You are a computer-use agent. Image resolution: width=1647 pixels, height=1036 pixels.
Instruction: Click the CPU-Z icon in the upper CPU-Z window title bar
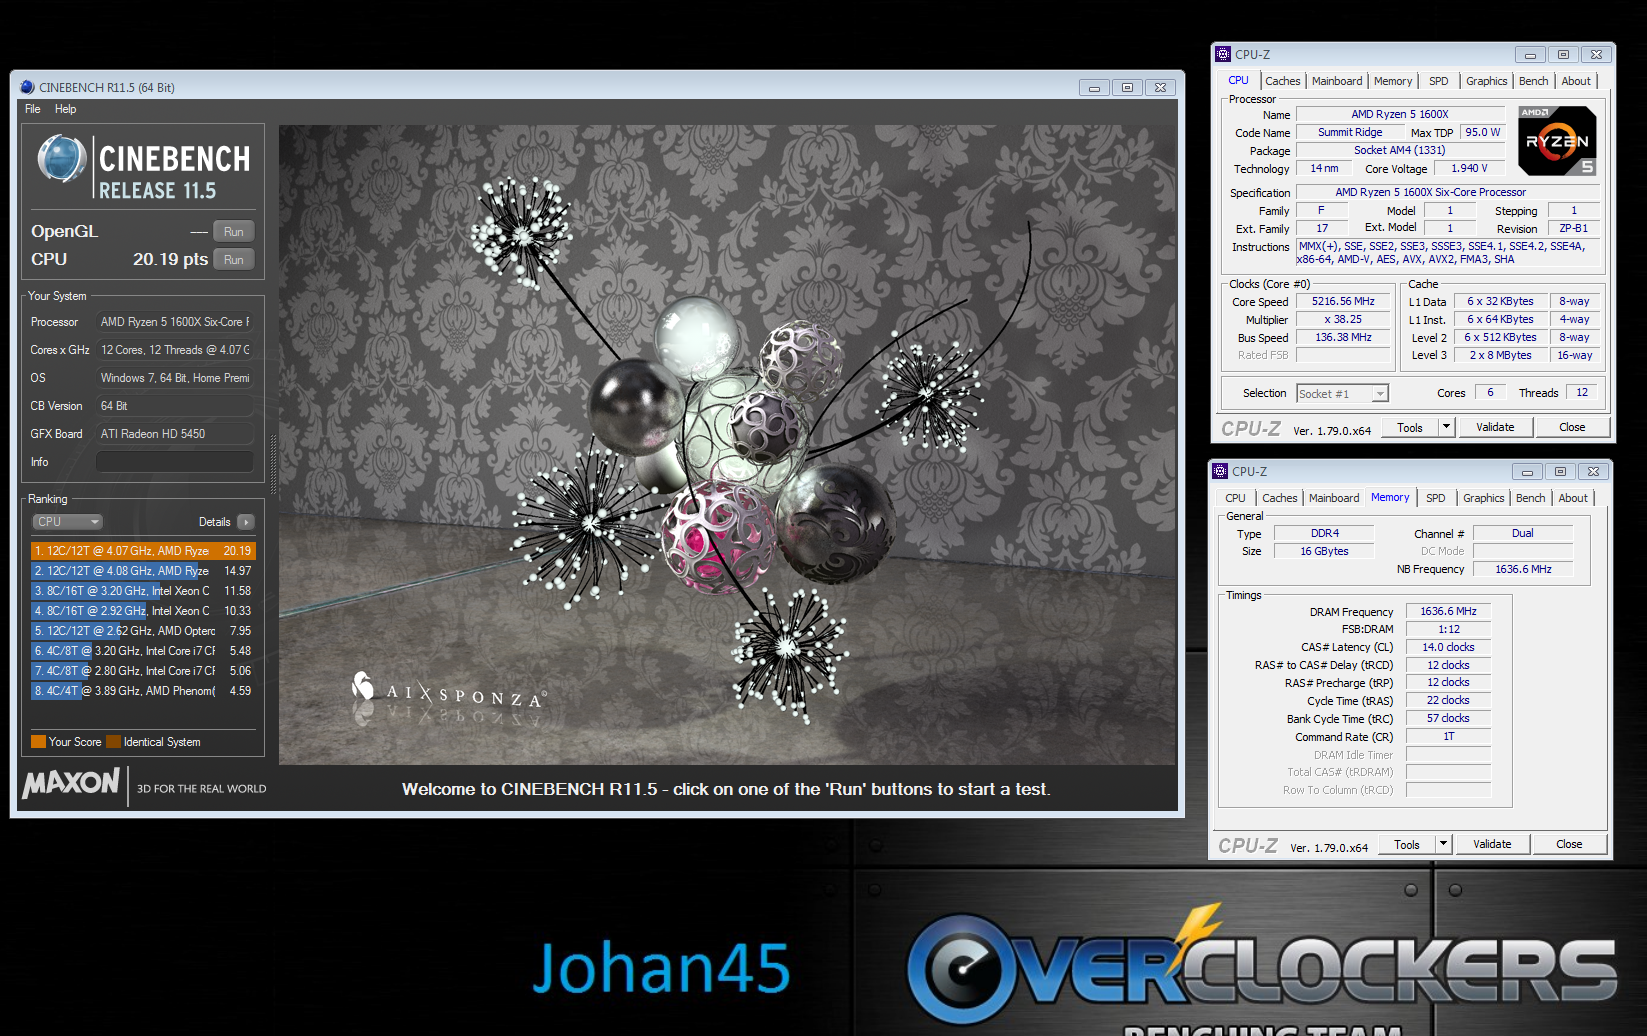pyautogui.click(x=1223, y=54)
